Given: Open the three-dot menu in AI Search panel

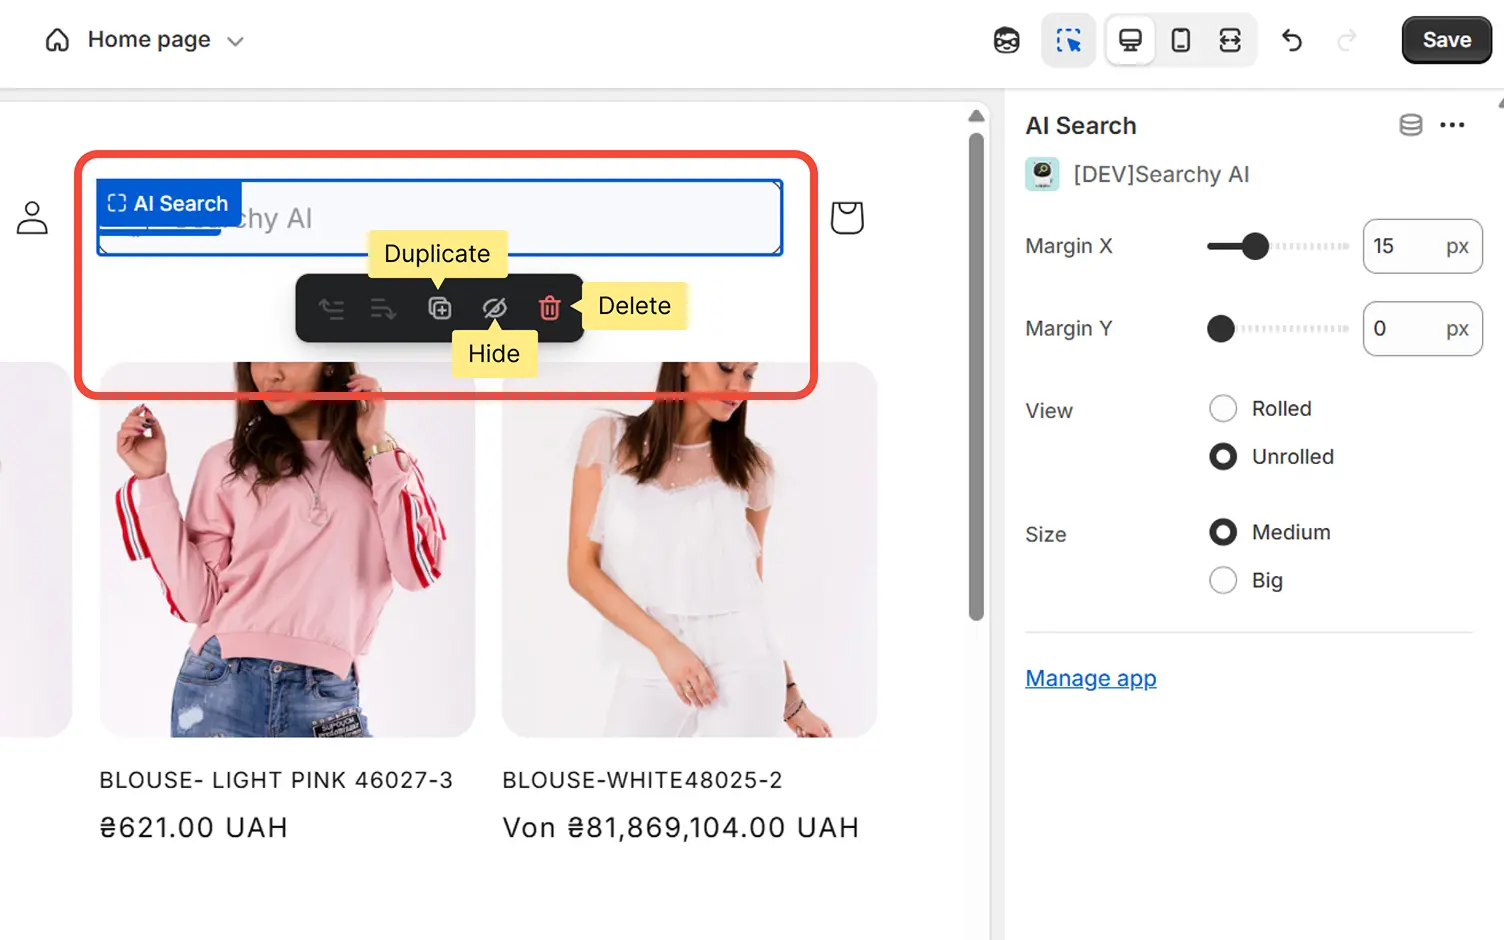Looking at the screenshot, I should point(1453,125).
